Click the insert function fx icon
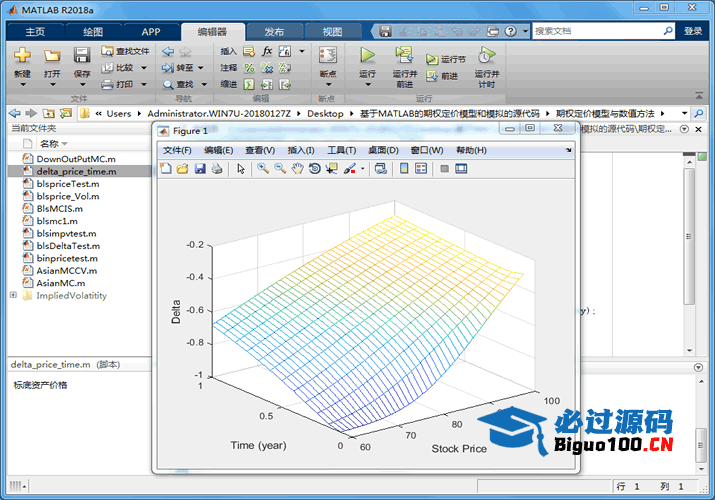 267,51
